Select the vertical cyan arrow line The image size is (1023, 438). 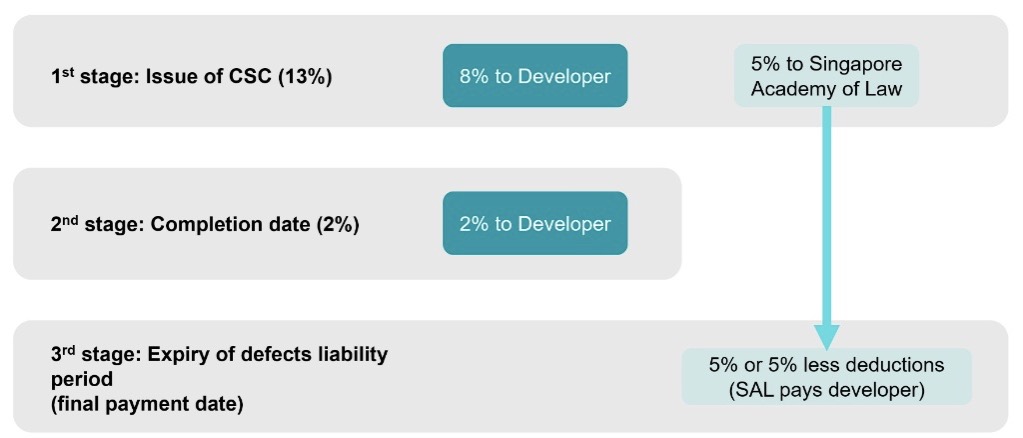point(827,215)
